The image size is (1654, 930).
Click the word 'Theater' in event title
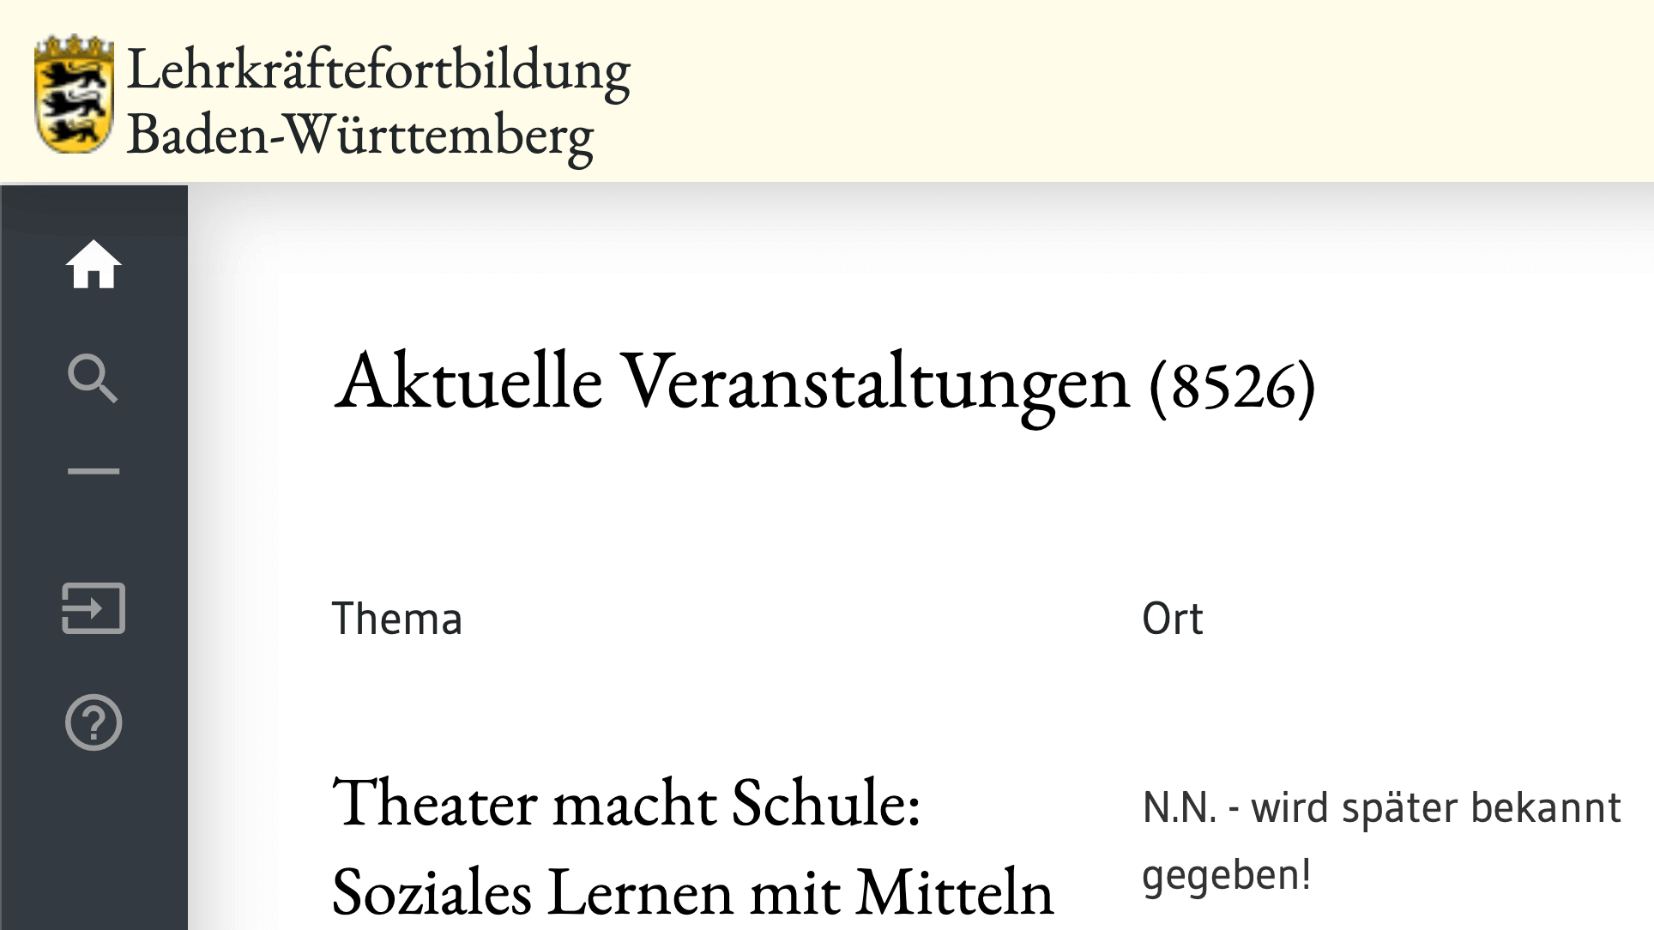click(434, 803)
